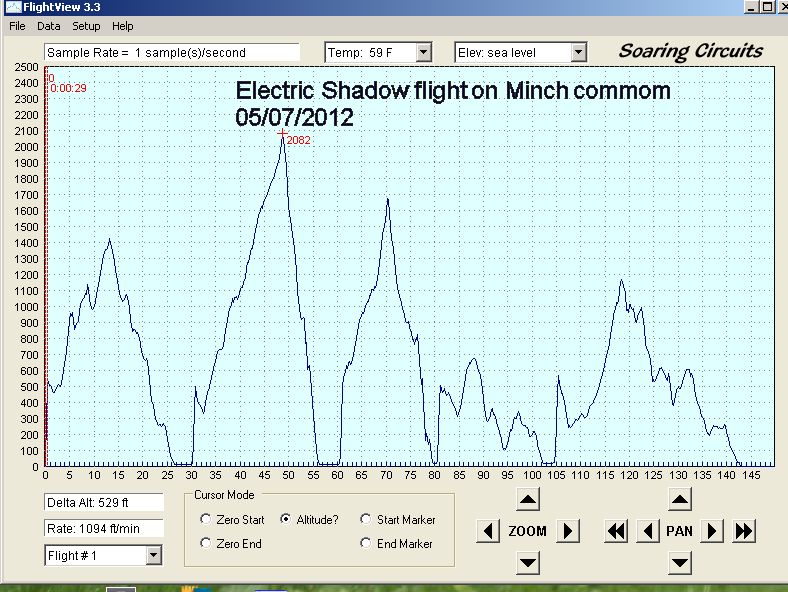
Task: Click the ZOOM up arrow button
Action: click(528, 500)
